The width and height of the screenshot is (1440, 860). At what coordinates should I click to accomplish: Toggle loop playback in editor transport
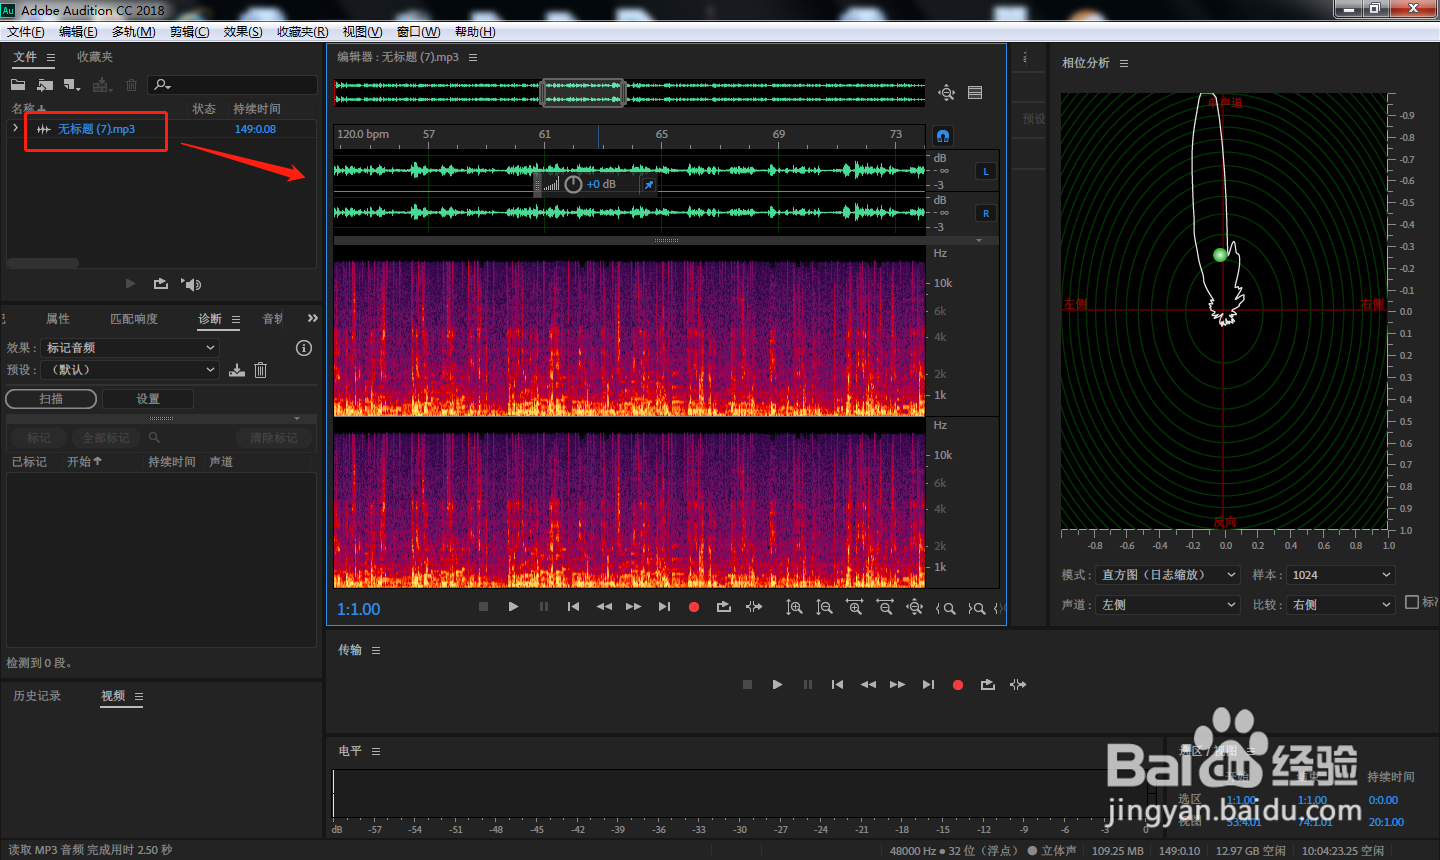[724, 607]
